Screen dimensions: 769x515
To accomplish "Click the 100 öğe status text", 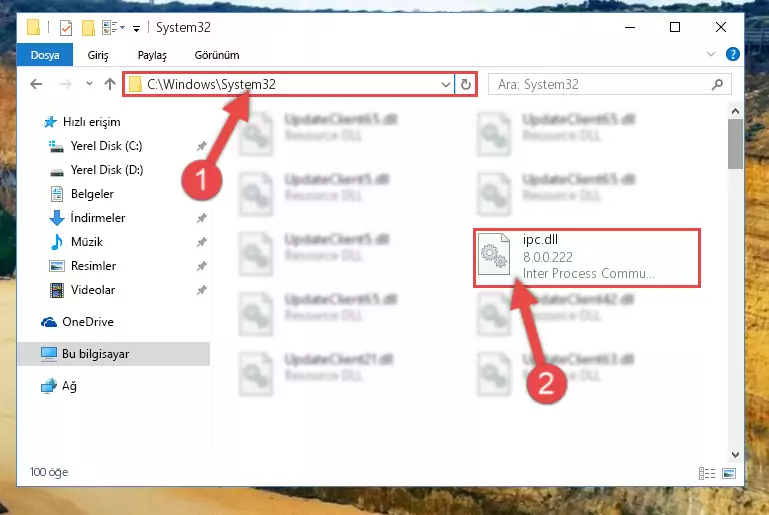I will point(49,472).
